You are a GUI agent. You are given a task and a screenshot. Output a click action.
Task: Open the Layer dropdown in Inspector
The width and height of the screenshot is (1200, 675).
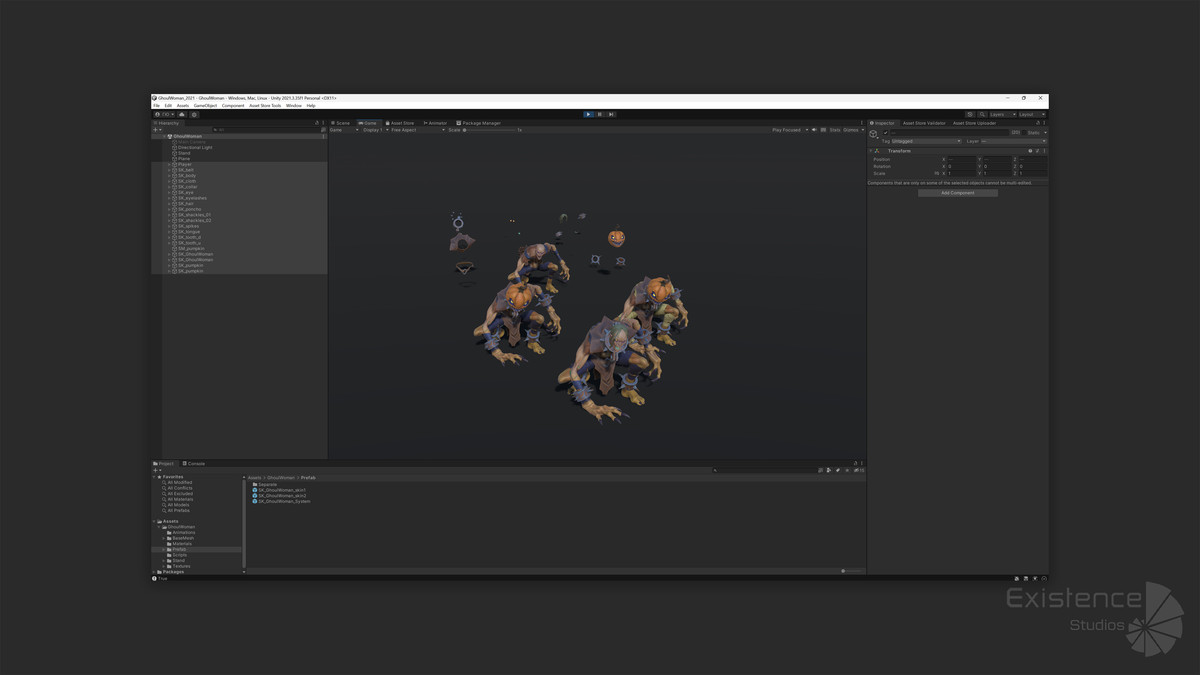point(1012,141)
